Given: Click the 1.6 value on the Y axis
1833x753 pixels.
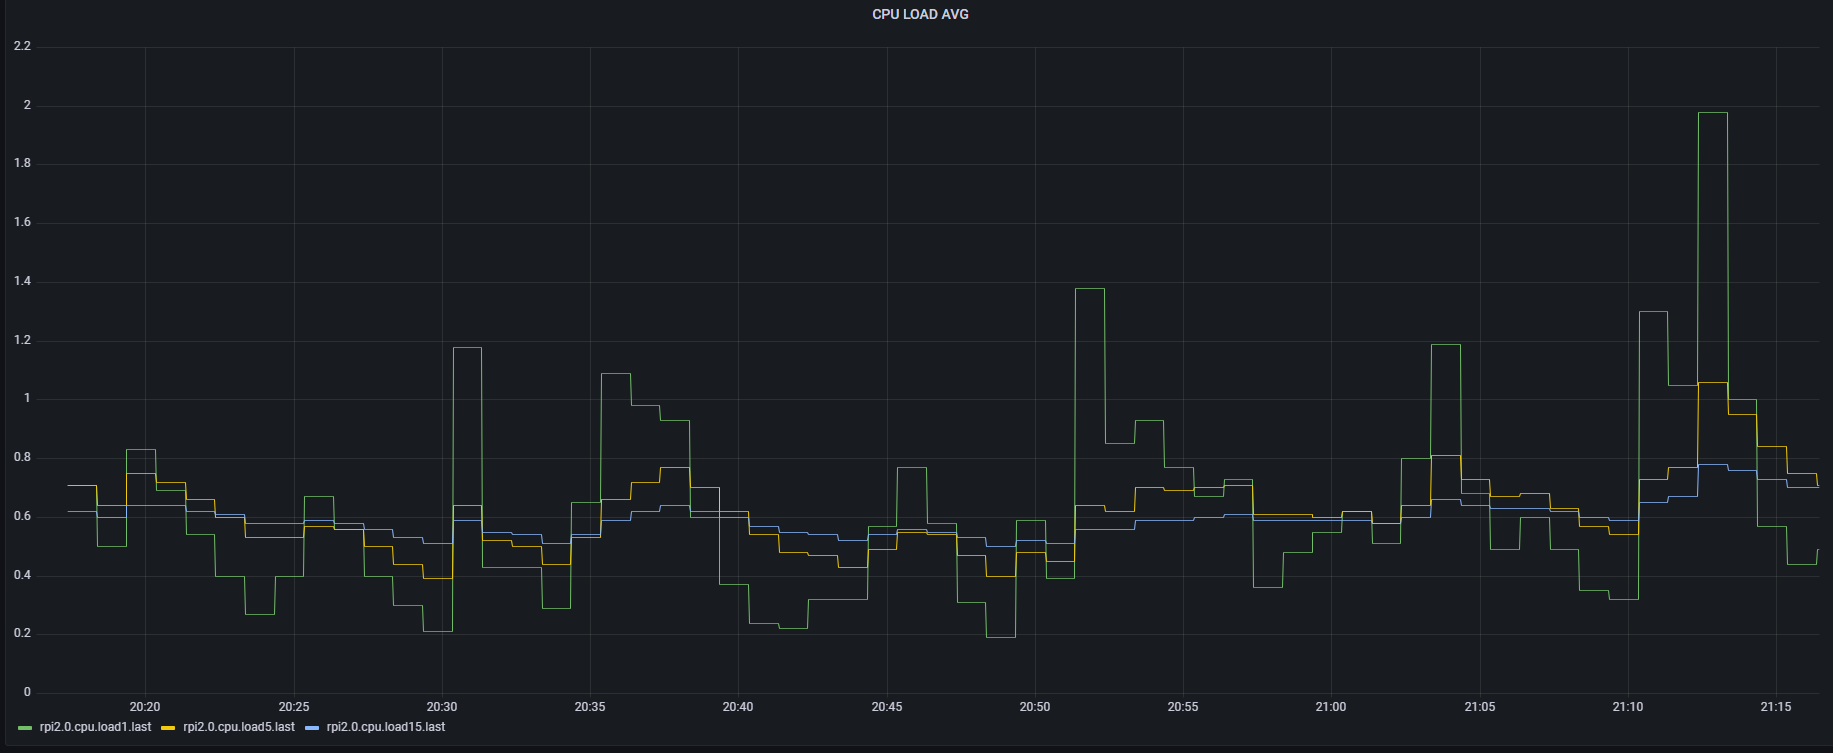Looking at the screenshot, I should [22, 222].
